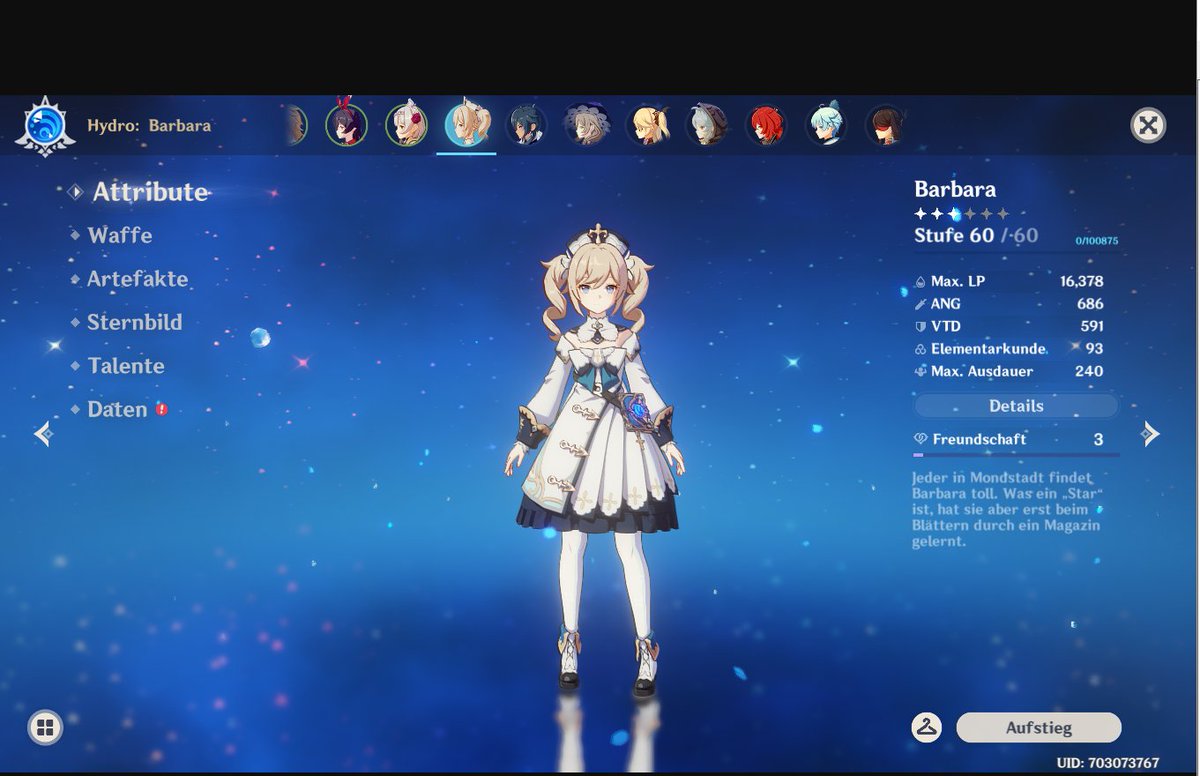The width and height of the screenshot is (1200, 776).
Task: Go to previous character with left arrow
Action: [42, 433]
